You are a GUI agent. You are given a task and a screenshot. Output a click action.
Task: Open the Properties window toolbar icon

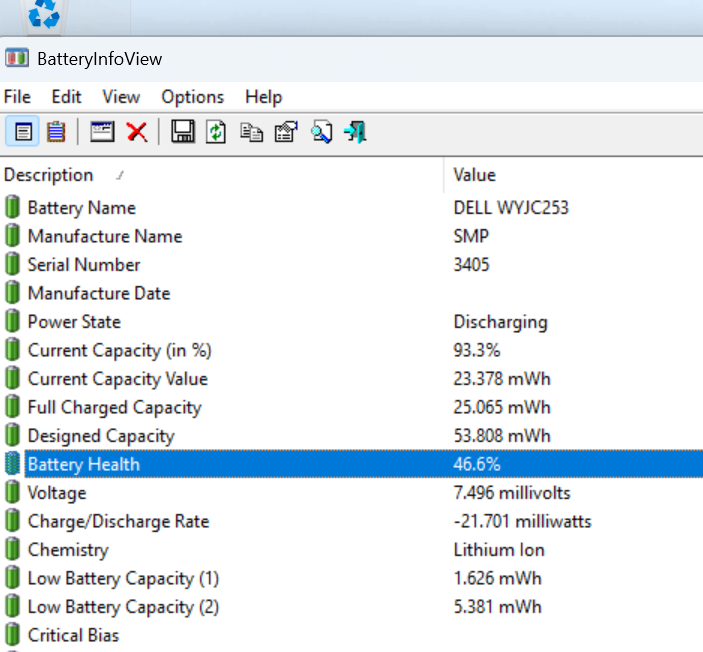(x=102, y=132)
